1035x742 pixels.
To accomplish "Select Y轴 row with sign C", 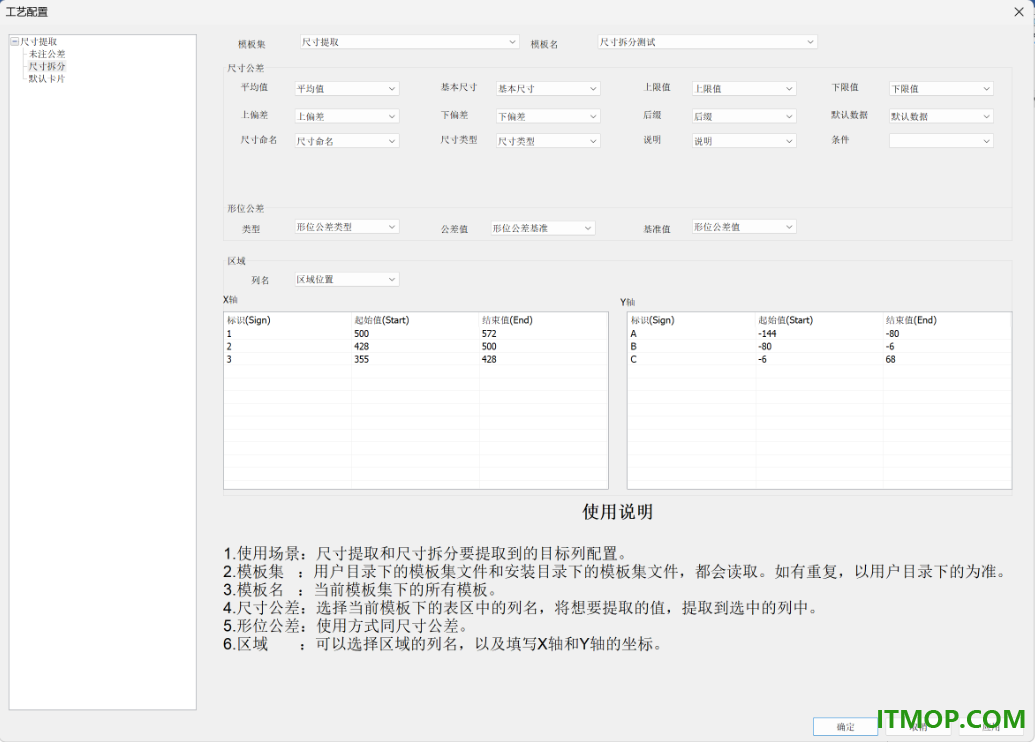I will pos(819,360).
